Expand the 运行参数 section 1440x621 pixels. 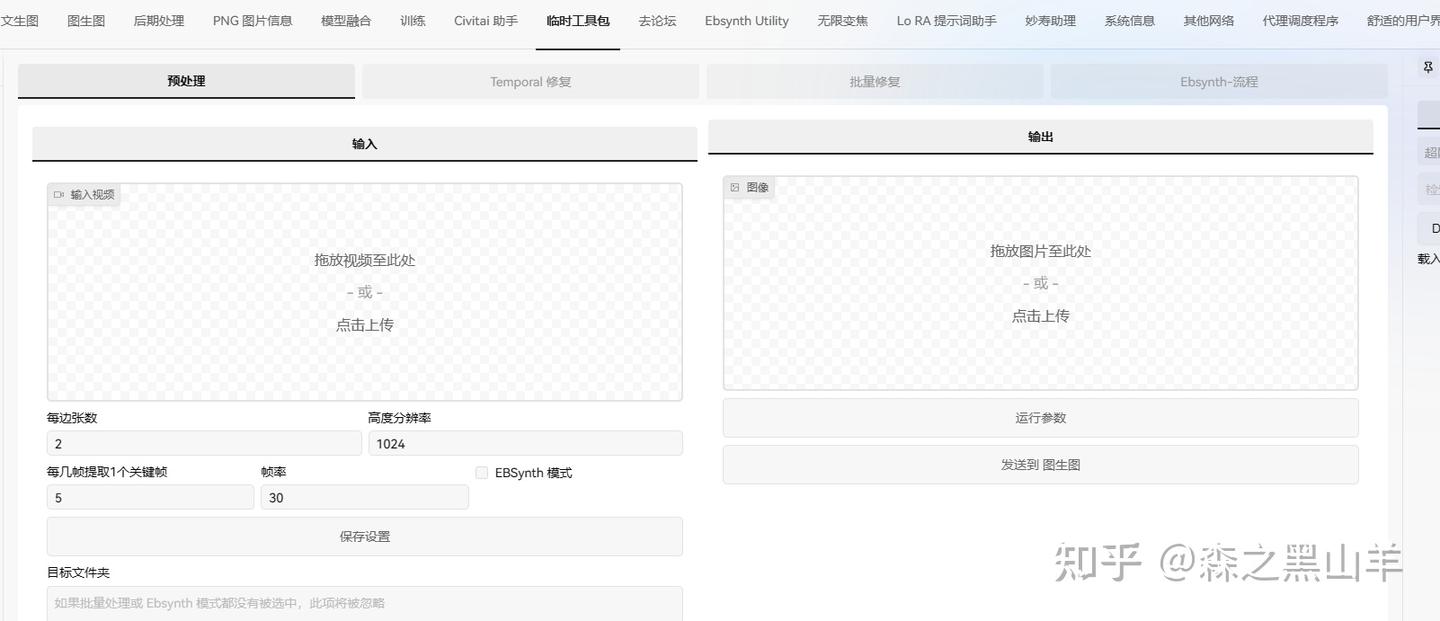(x=1040, y=417)
